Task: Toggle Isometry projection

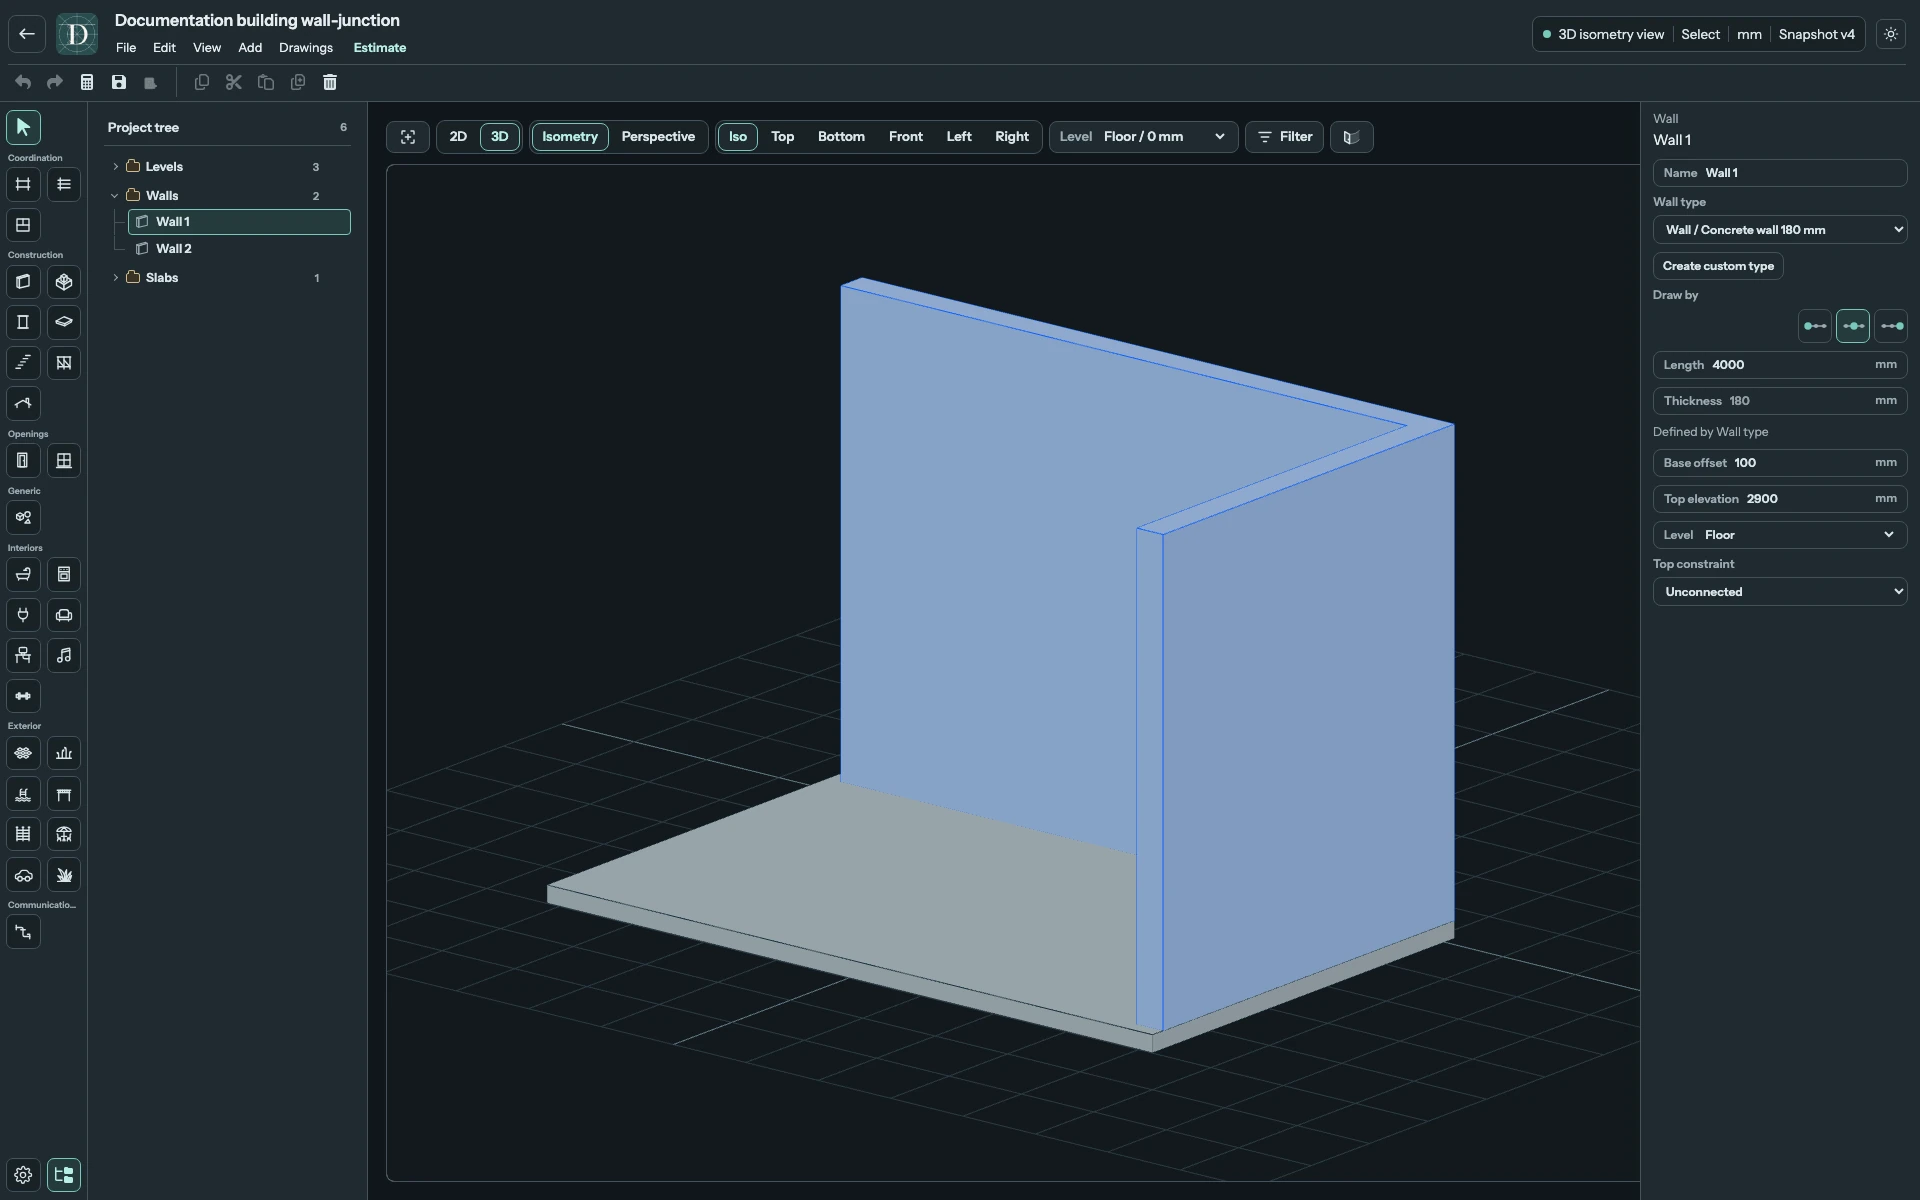Action: click(570, 137)
